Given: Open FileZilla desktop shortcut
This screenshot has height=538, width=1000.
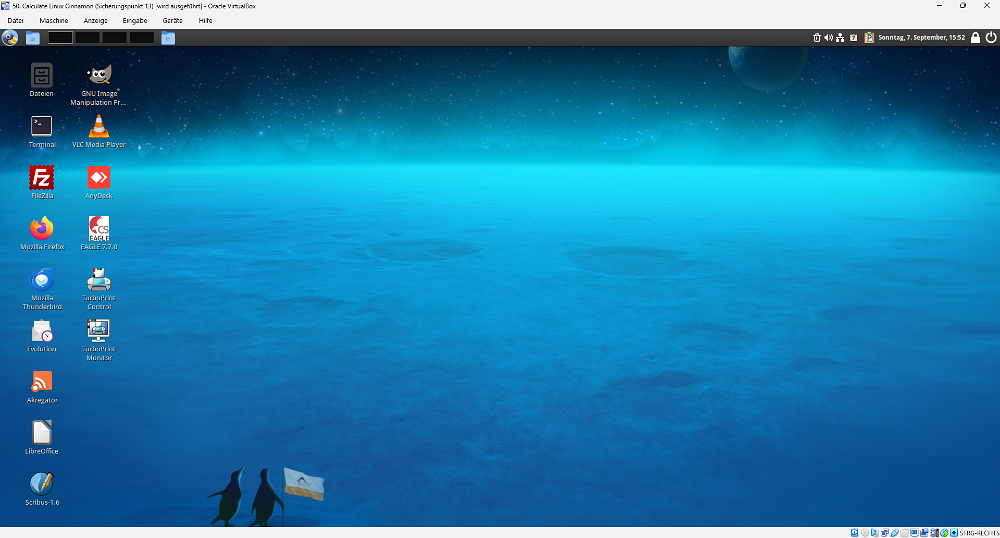Looking at the screenshot, I should tap(42, 178).
